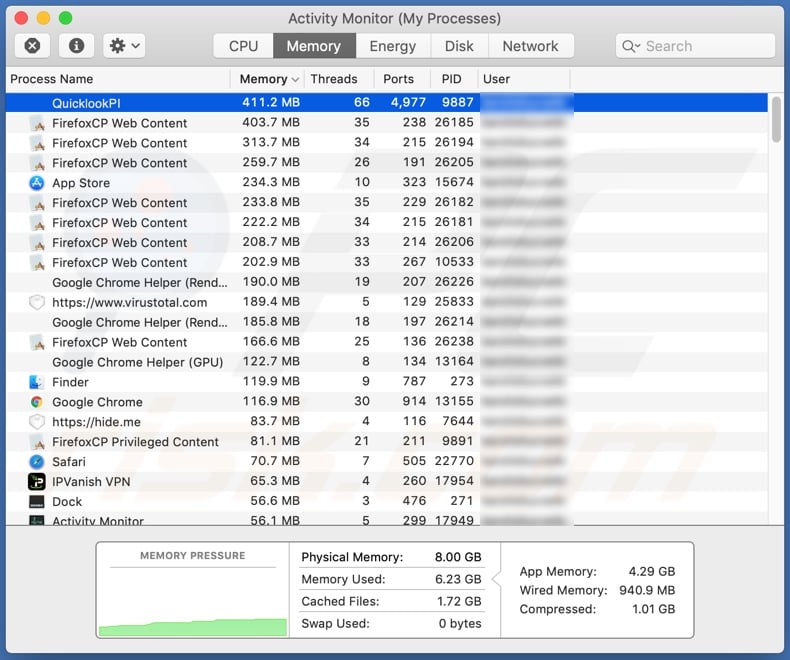Switch to the CPU tab
Screen dimensions: 790x660
click(243, 46)
